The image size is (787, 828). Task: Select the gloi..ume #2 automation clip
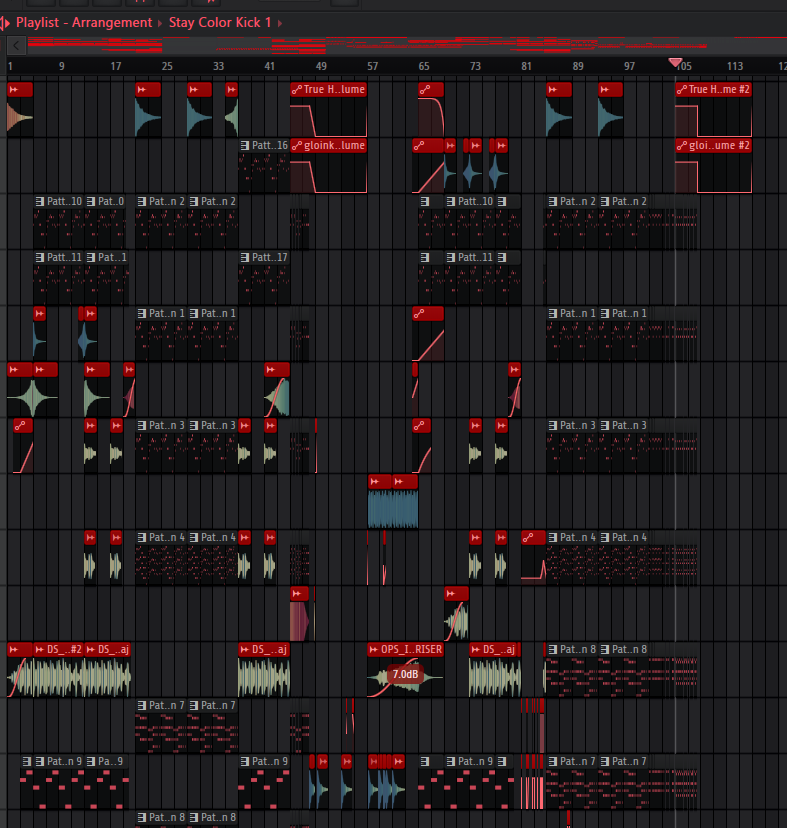[x=714, y=166]
